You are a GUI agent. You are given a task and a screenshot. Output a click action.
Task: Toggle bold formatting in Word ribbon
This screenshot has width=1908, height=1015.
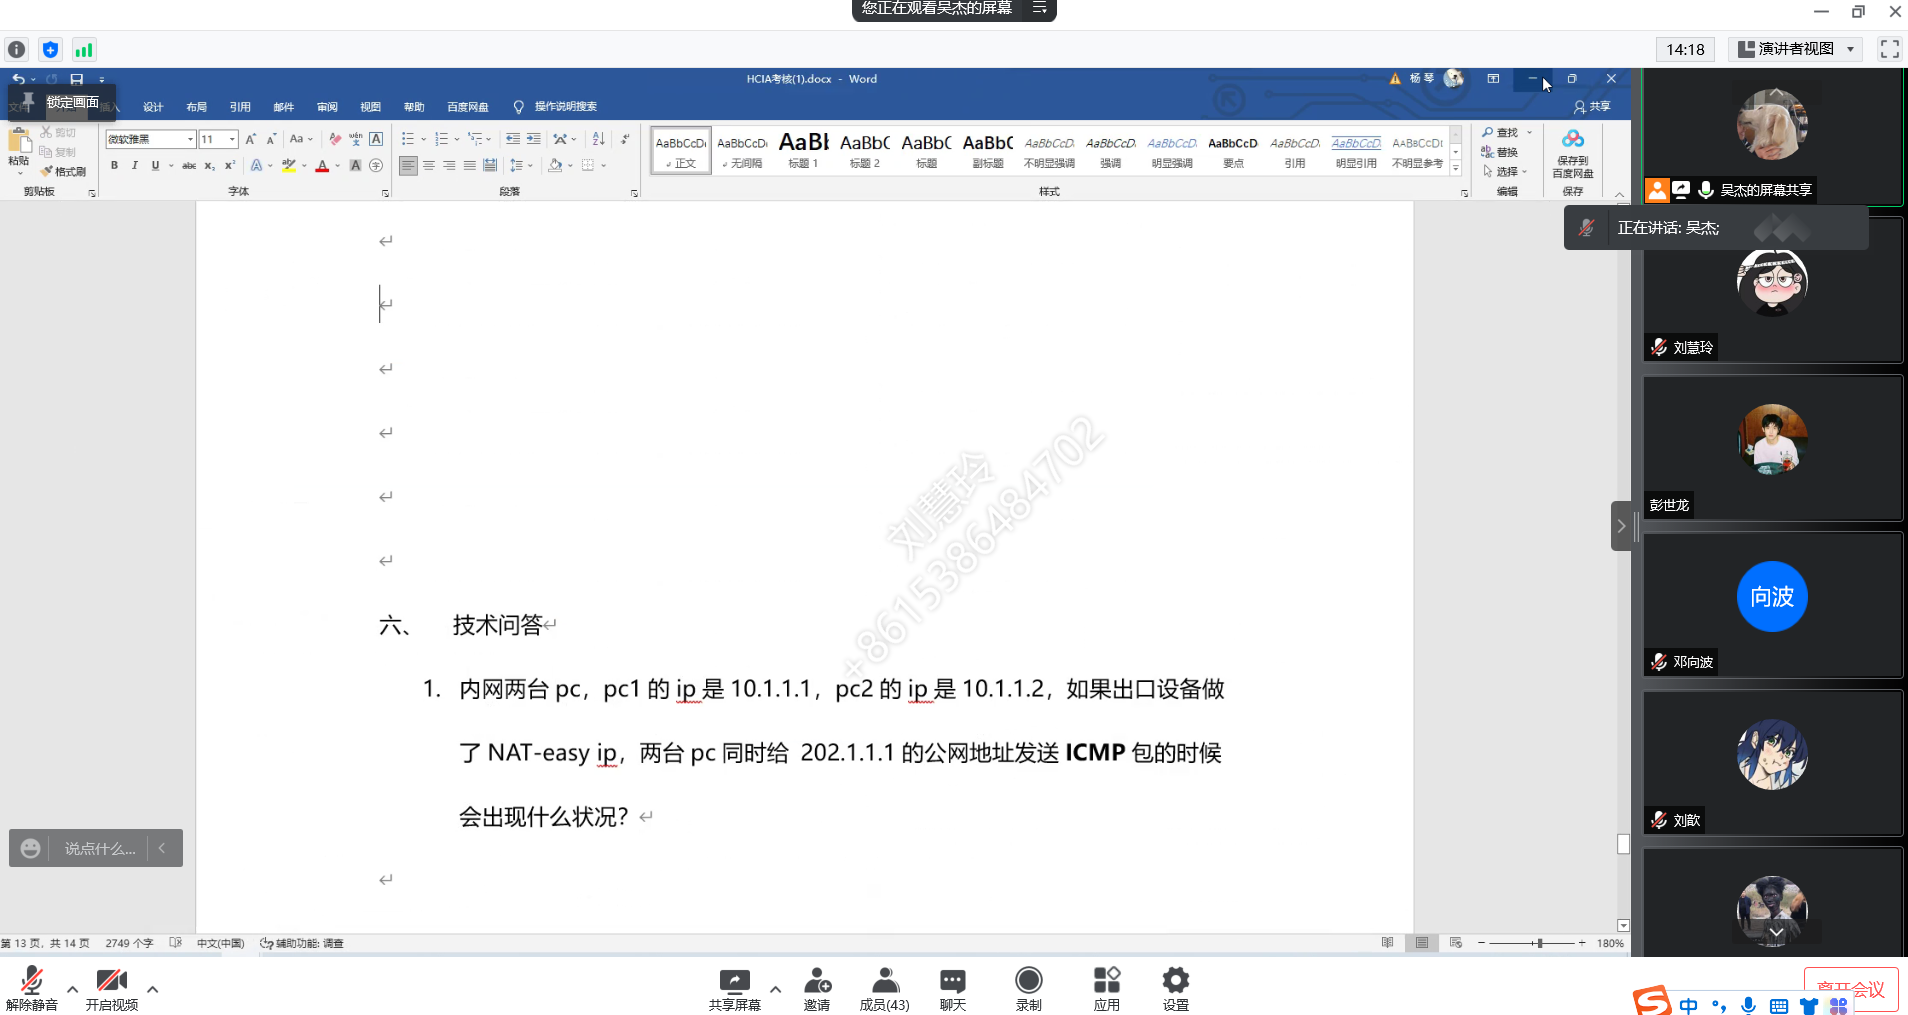[114, 166]
